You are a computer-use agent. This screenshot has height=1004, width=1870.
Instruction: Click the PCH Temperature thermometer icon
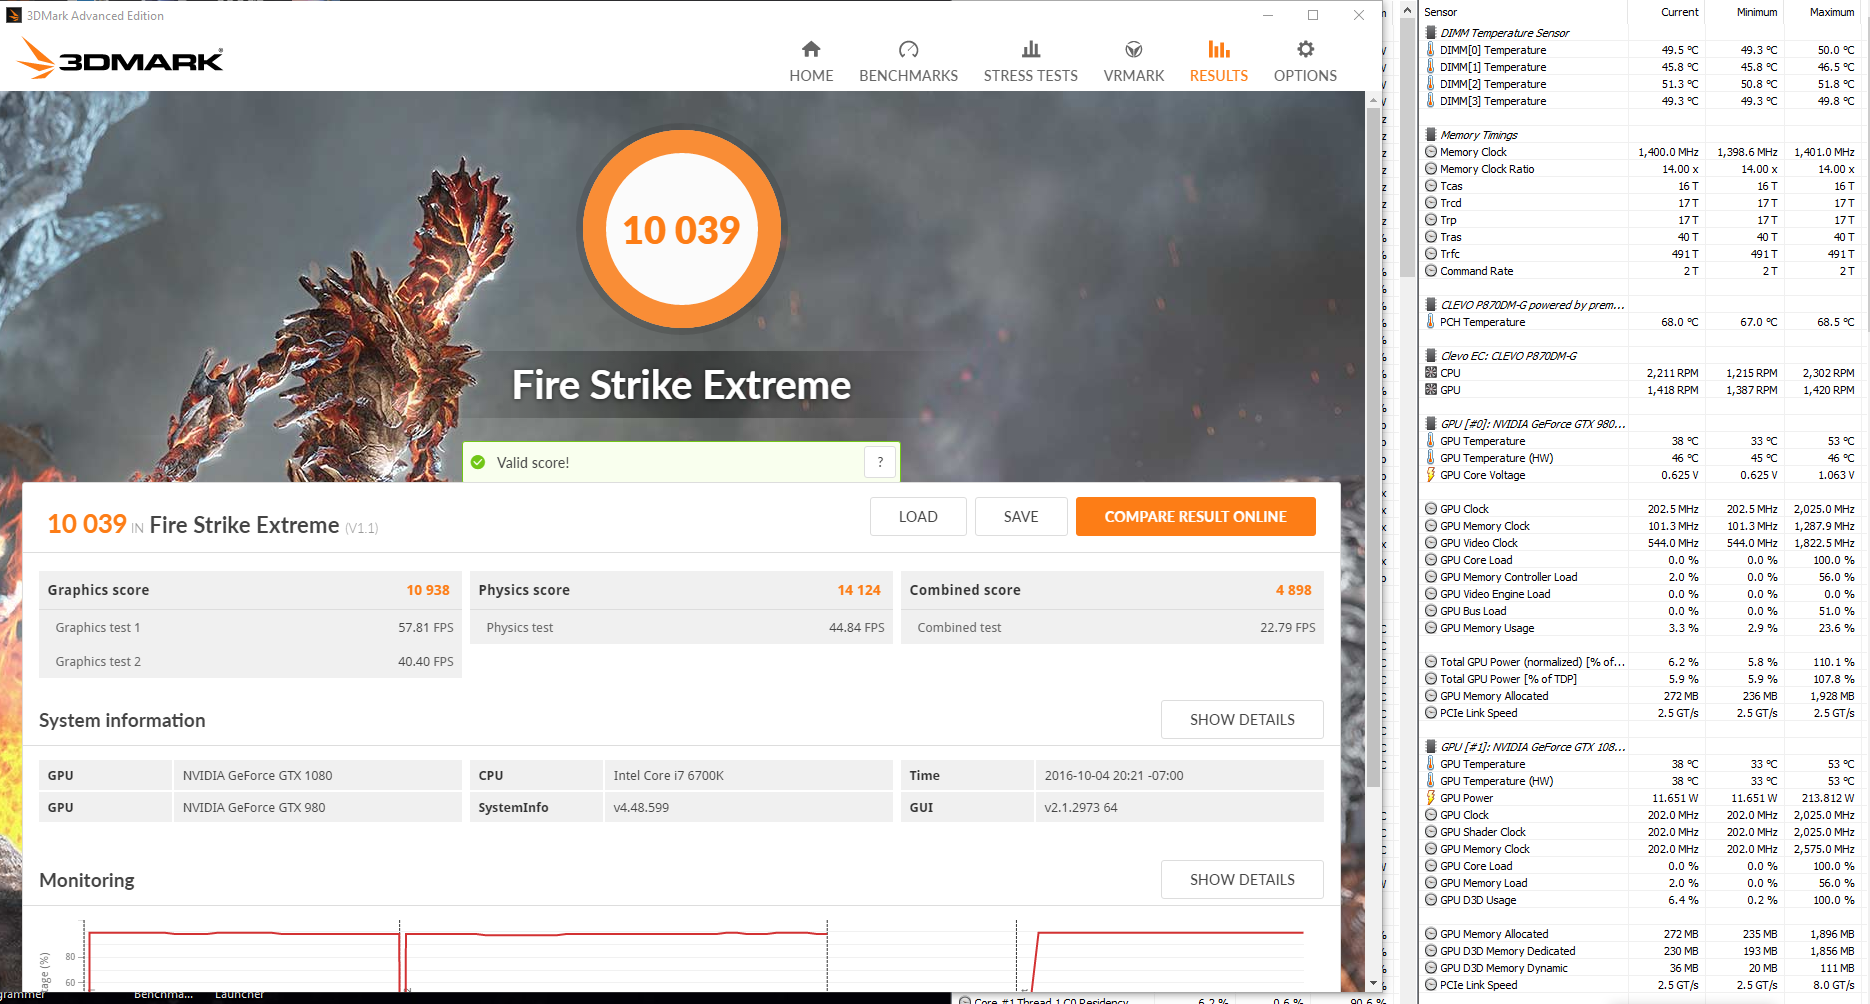point(1431,322)
